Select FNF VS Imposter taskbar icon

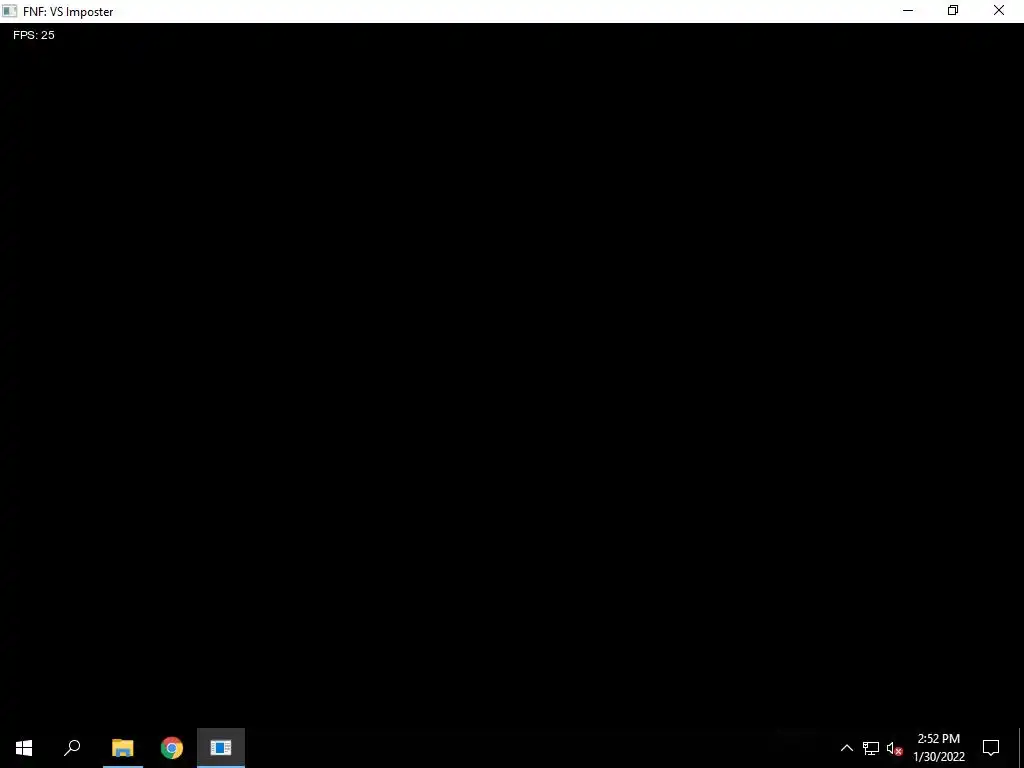pos(221,748)
